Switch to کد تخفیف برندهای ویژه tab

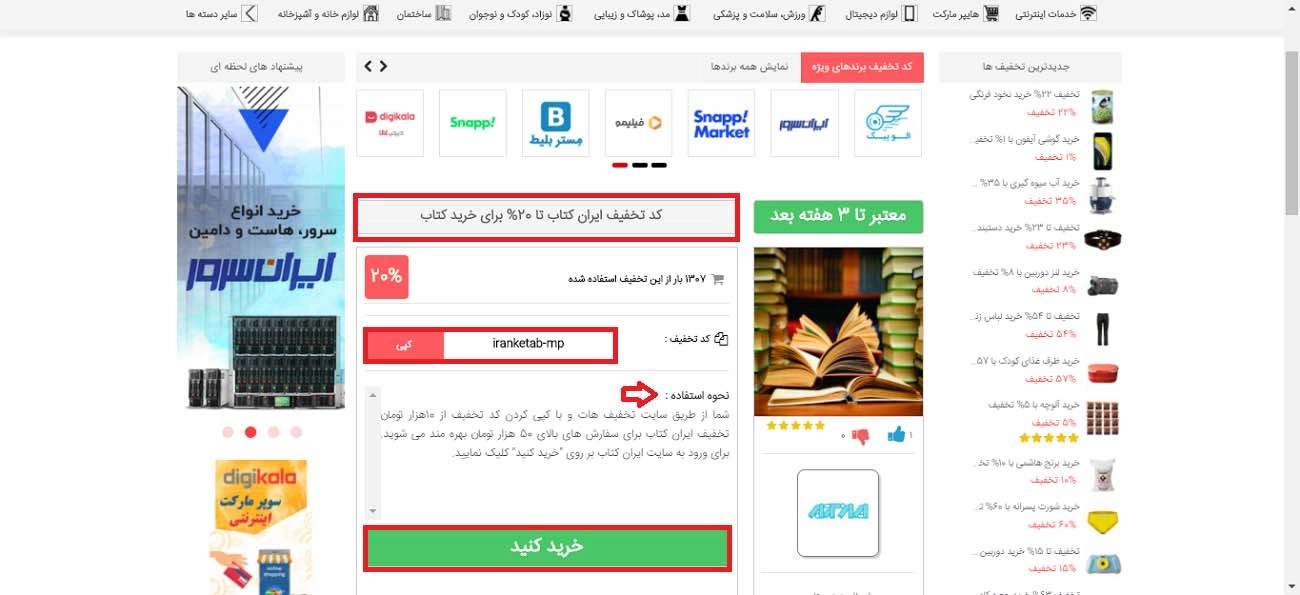862,66
